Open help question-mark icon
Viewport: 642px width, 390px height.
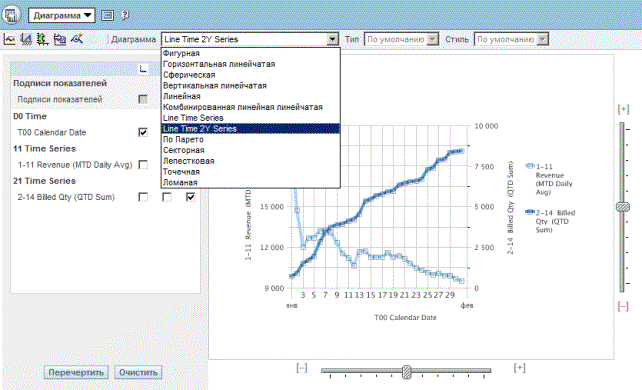click(125, 15)
